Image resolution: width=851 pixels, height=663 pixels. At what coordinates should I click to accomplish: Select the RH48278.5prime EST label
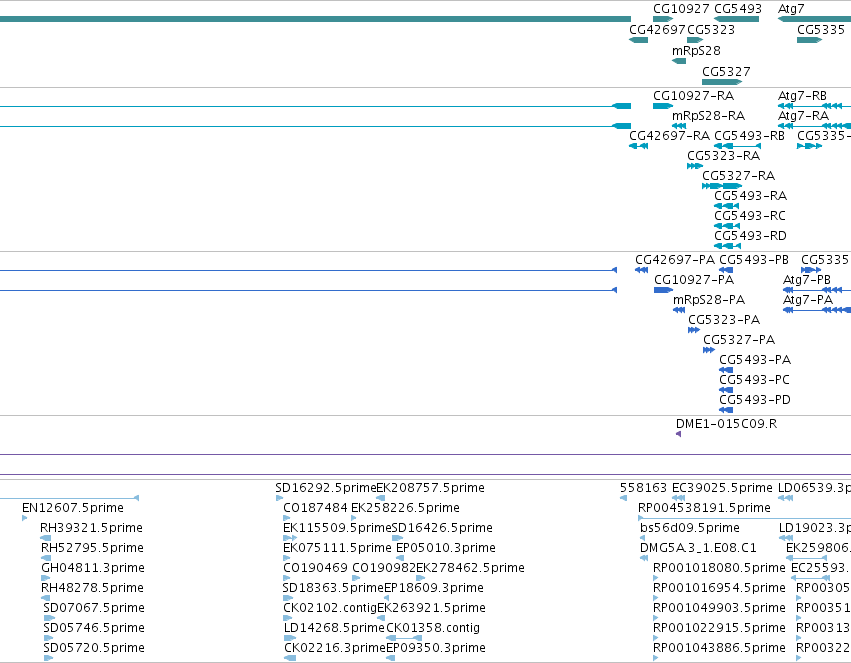pos(92,589)
